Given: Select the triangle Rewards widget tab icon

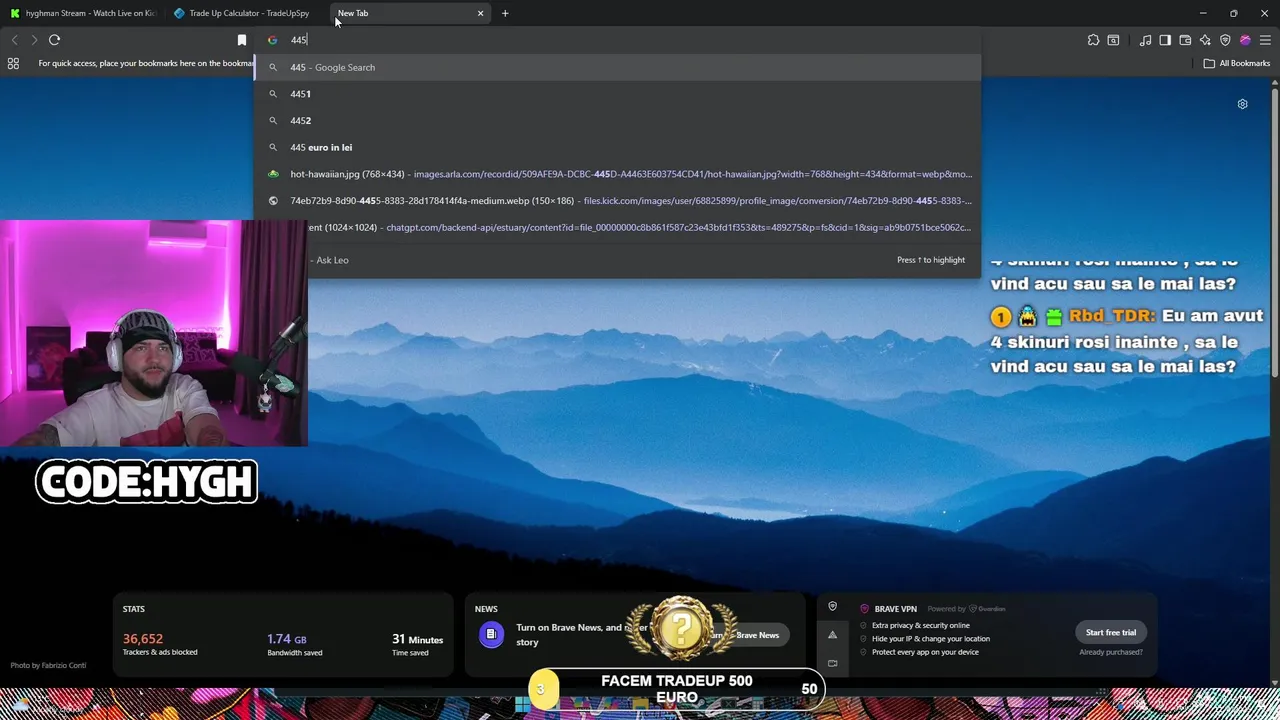Looking at the screenshot, I should (x=832, y=635).
